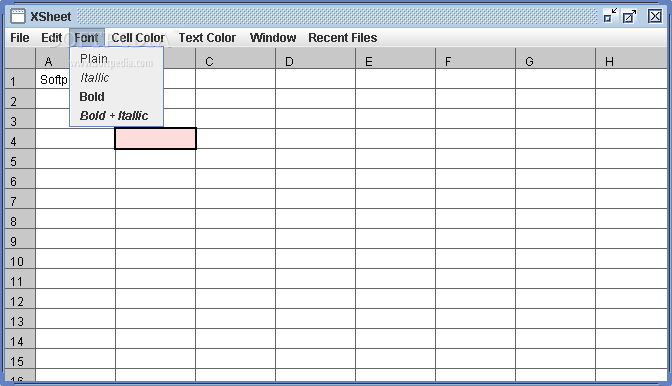
Task: Select row header 11
Action: 20,278
